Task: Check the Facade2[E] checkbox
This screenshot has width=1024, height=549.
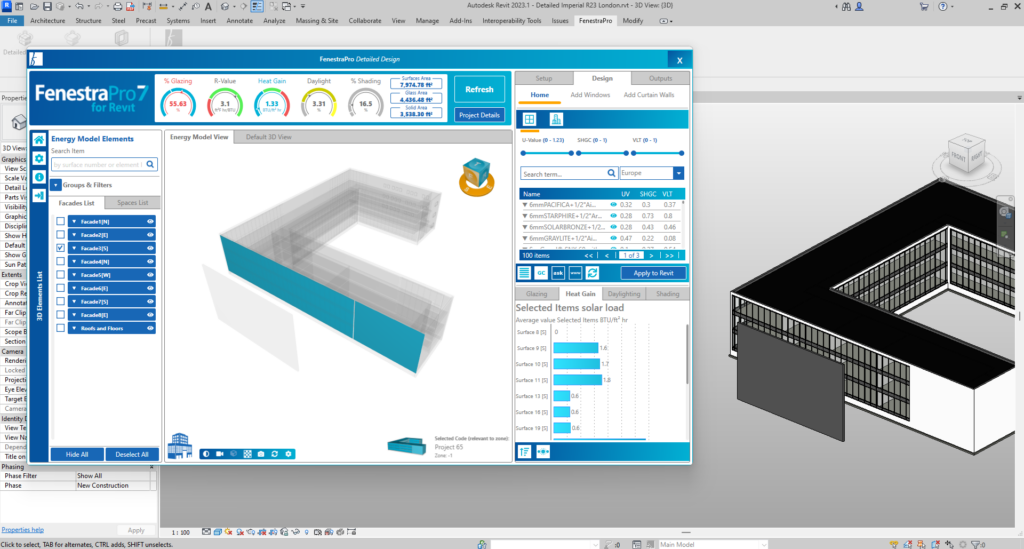Action: [61, 234]
